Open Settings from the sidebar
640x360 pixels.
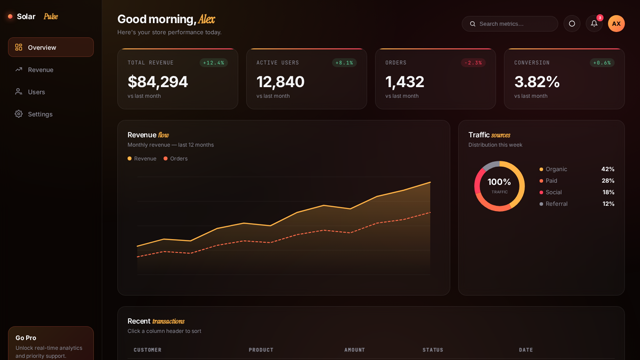(51, 114)
